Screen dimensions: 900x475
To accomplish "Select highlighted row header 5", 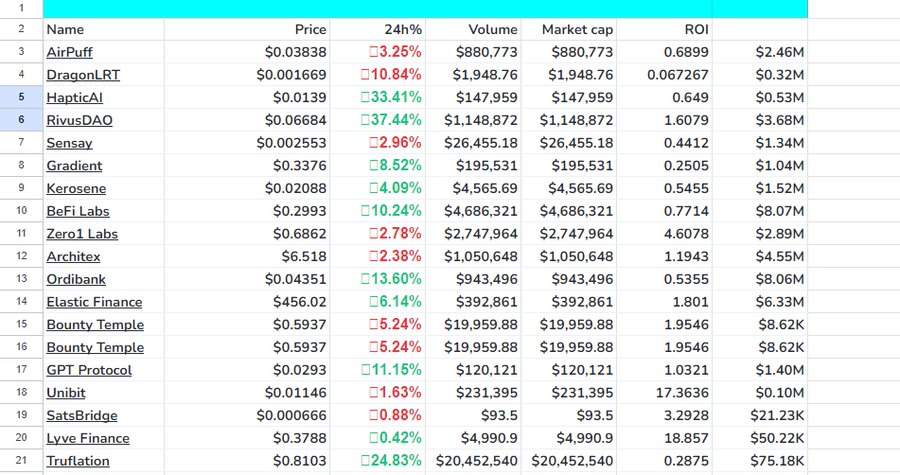I will pos(21,98).
